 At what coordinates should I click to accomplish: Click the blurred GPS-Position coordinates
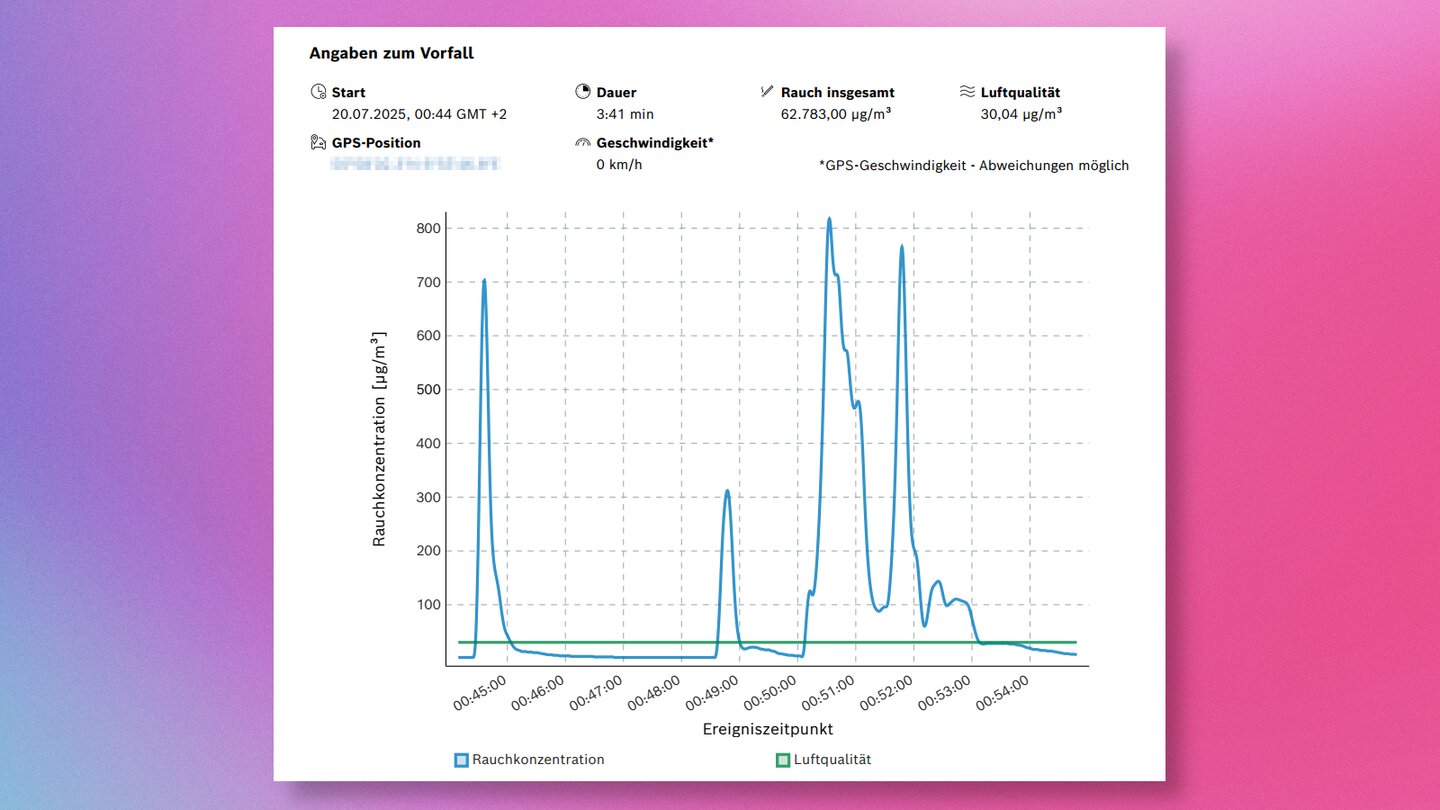[x=417, y=164]
